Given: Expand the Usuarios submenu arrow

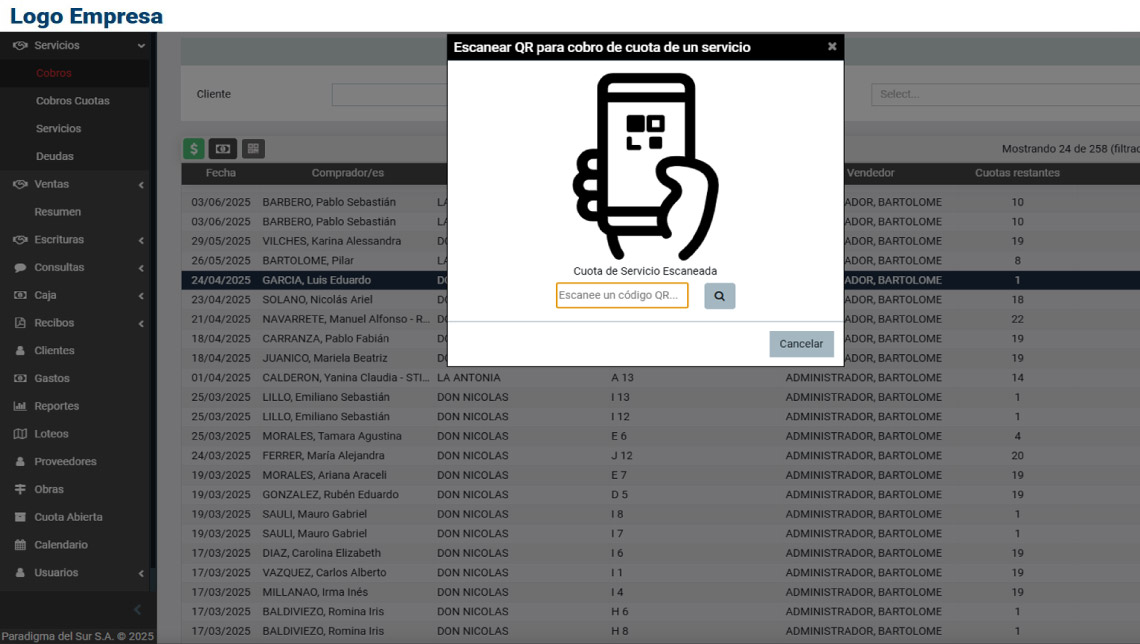Looking at the screenshot, I should point(141,573).
